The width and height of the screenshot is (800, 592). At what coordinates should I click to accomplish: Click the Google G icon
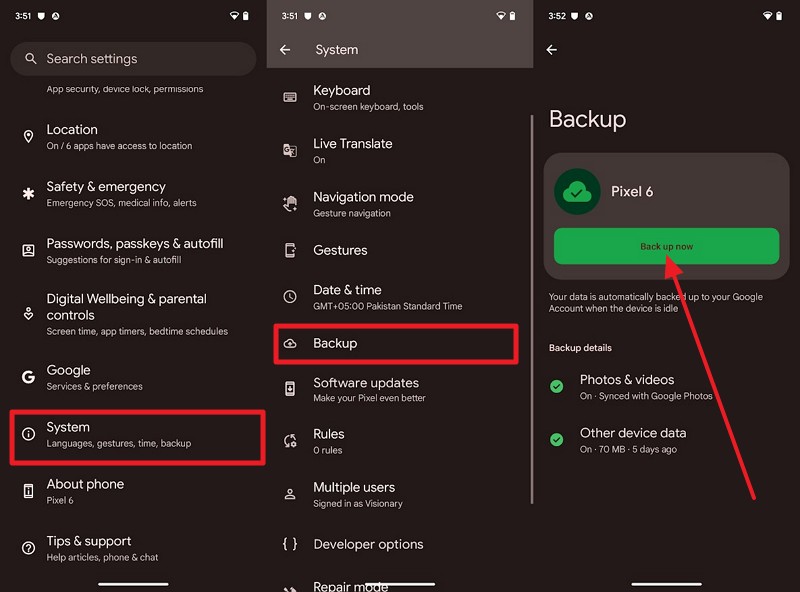point(28,375)
